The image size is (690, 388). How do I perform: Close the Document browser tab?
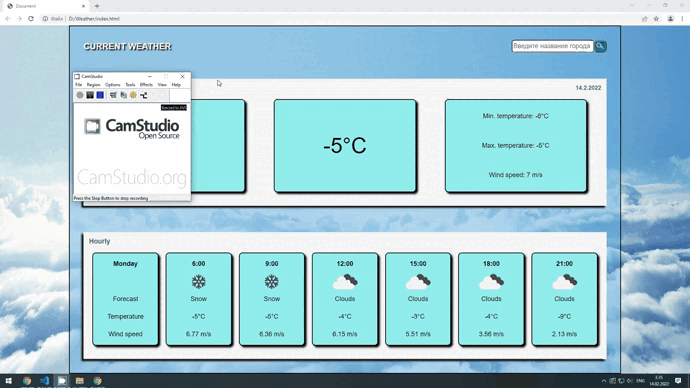83,6
